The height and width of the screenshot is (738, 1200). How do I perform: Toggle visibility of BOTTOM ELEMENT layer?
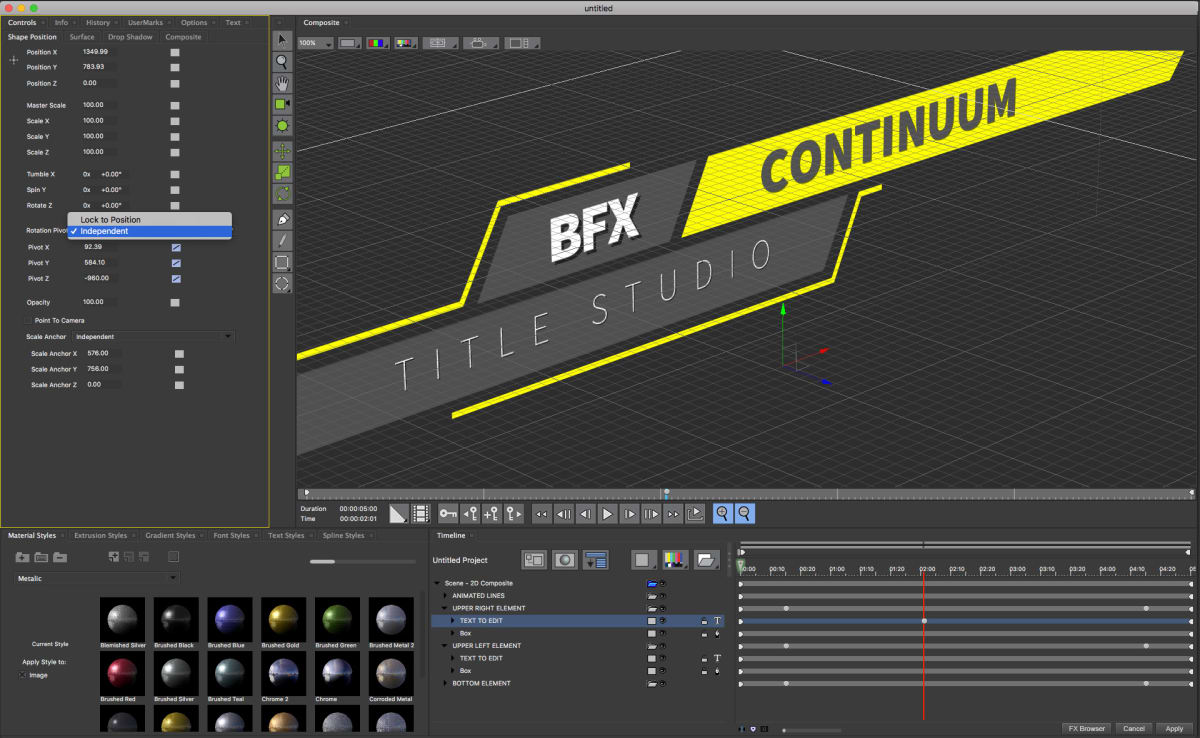662,683
